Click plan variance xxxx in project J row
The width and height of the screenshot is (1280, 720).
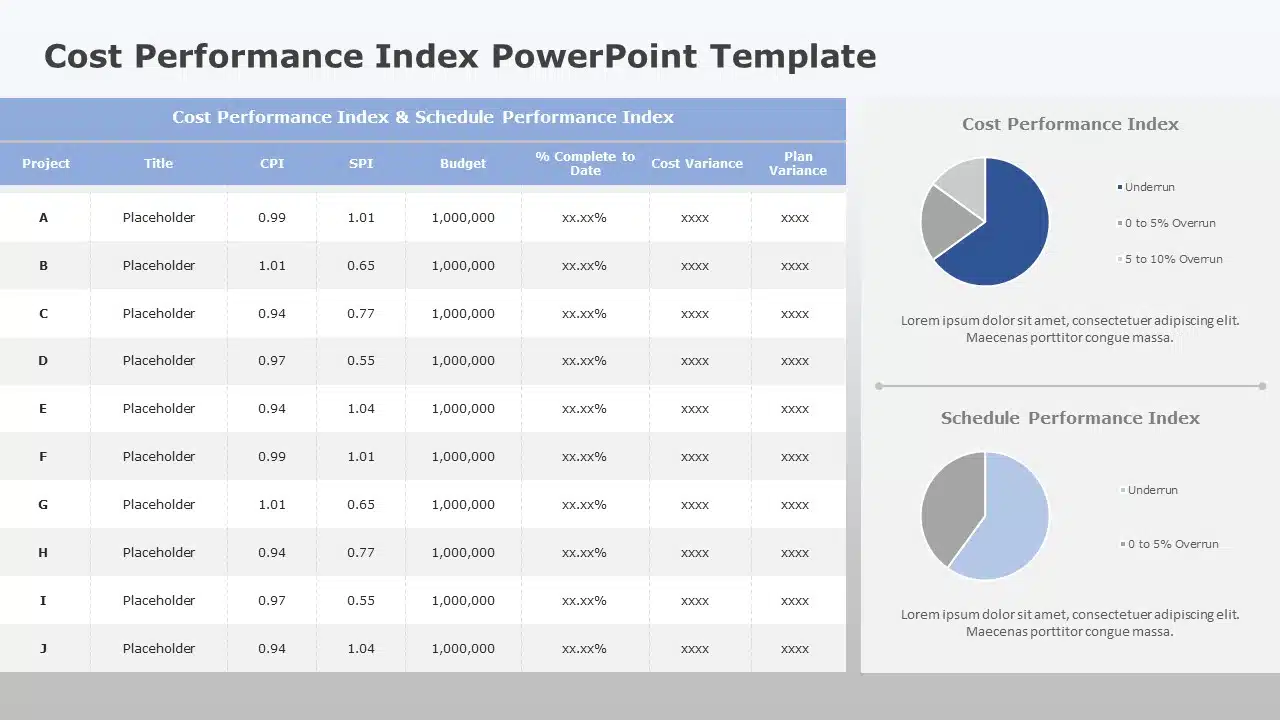(x=795, y=648)
